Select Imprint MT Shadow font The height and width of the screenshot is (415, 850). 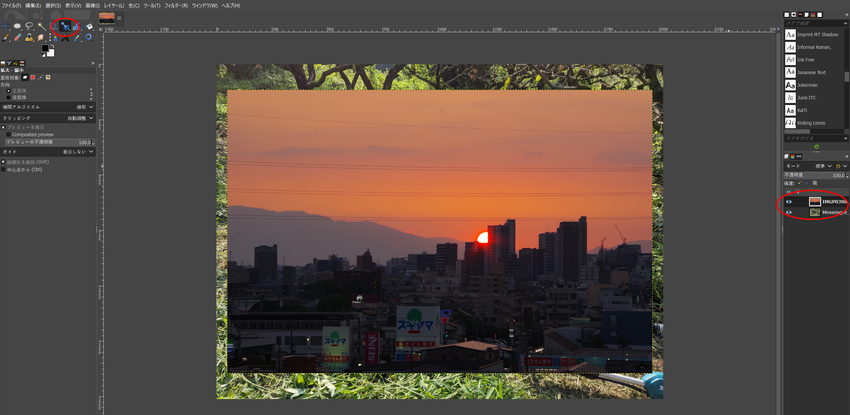coord(815,34)
